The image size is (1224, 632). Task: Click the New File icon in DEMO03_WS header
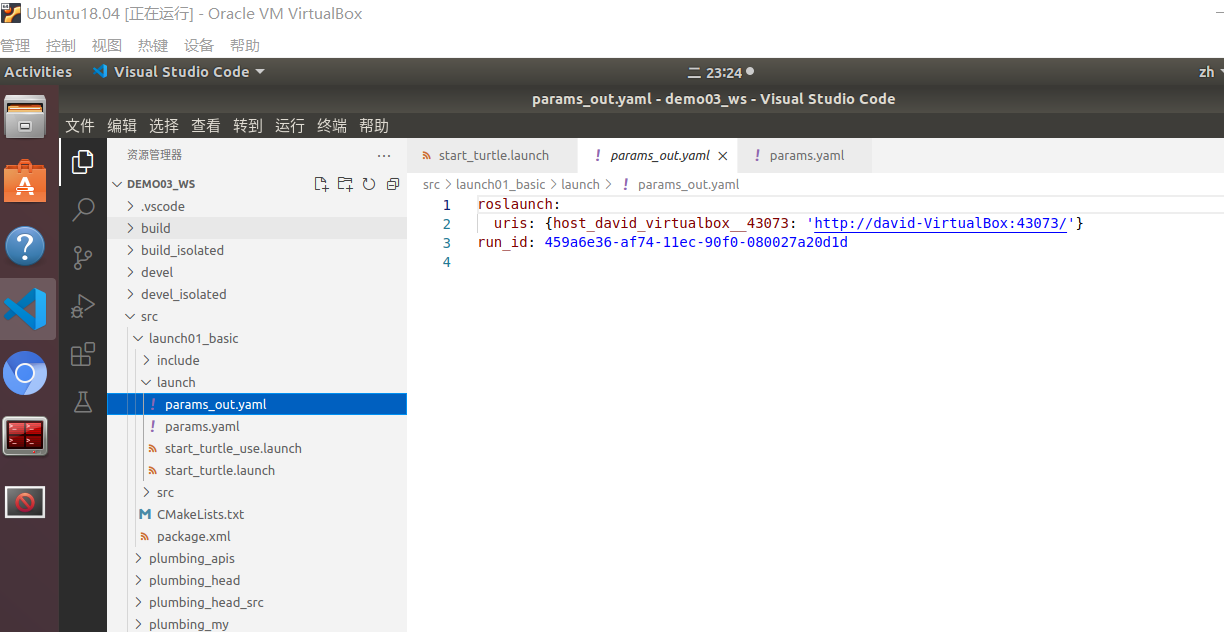[321, 184]
